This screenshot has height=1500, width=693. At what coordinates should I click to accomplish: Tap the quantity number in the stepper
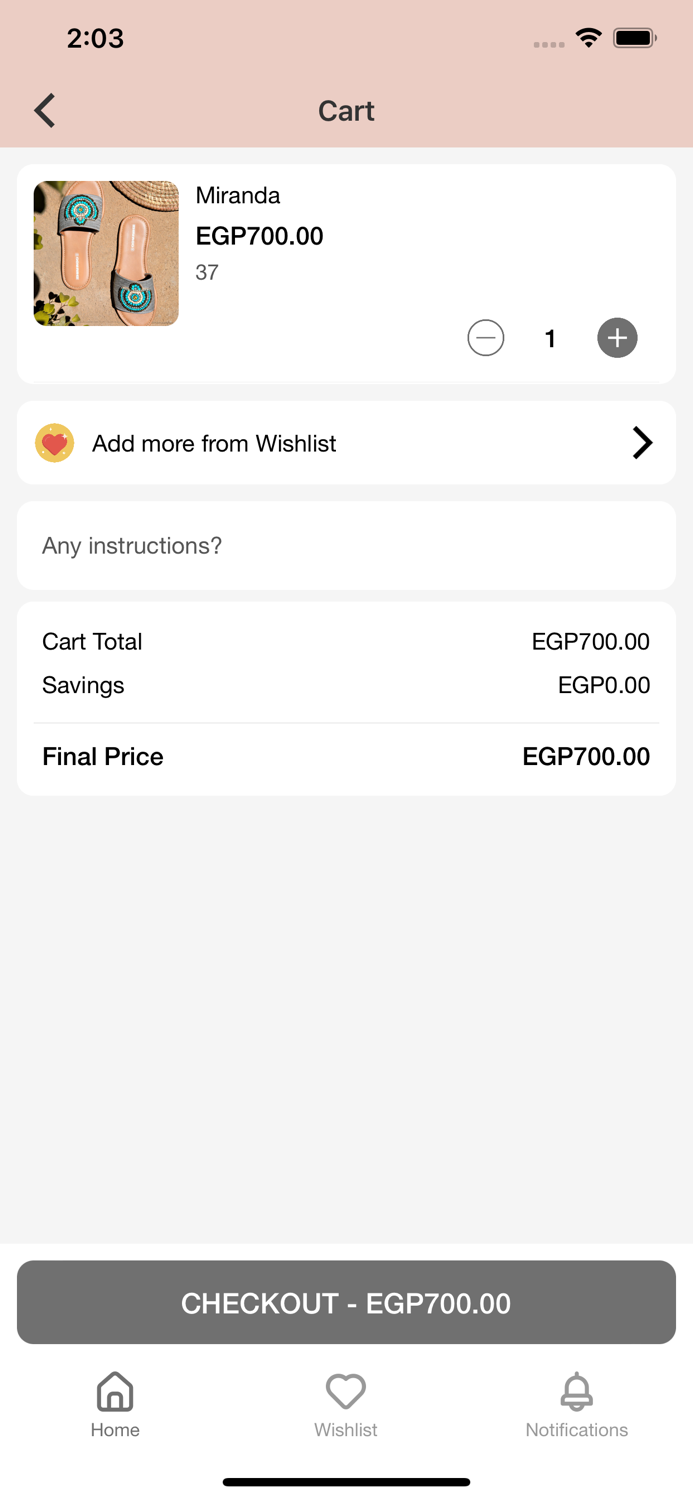pyautogui.click(x=550, y=339)
